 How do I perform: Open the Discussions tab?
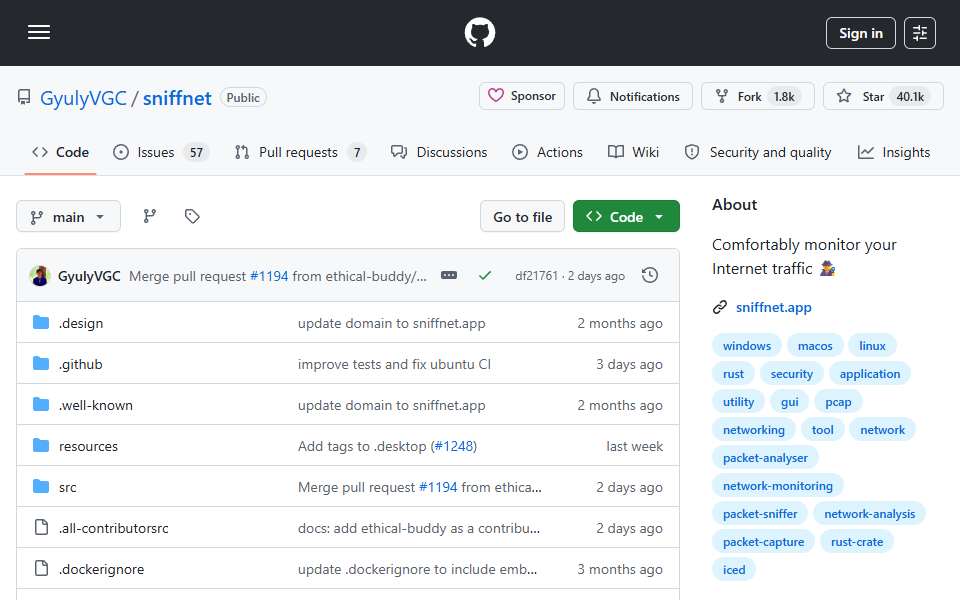pos(439,152)
